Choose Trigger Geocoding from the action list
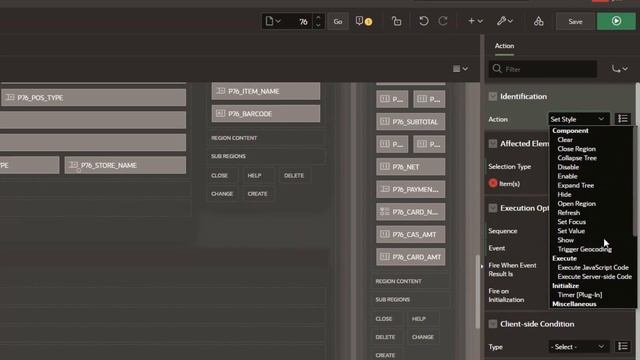Image resolution: width=640 pixels, height=360 pixels. [584, 249]
